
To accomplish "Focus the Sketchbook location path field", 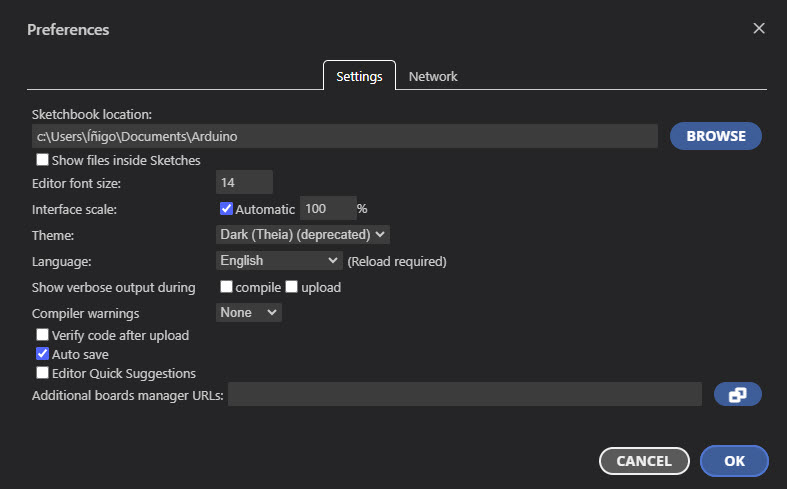I will pos(344,136).
